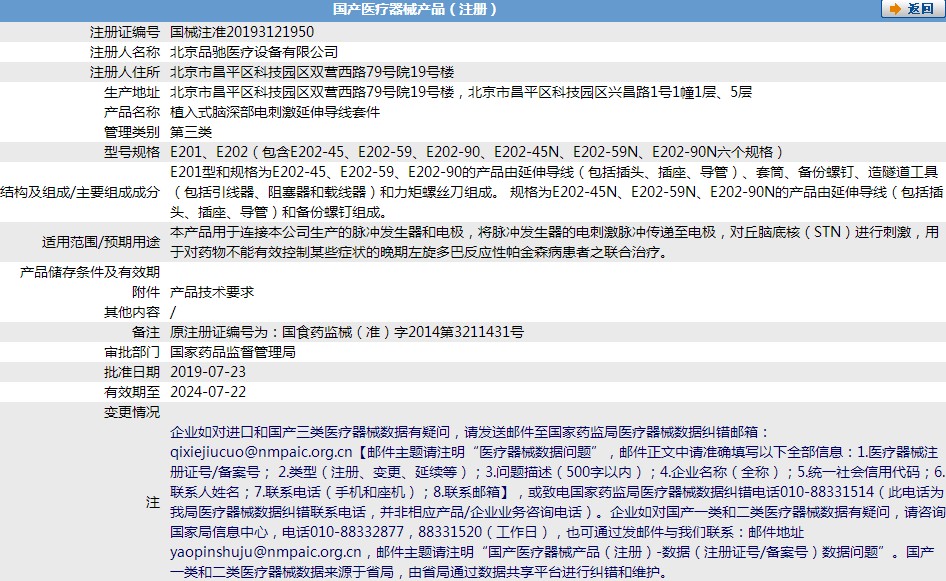Click the orange arrow icon on 返回 button
946x581 pixels.
895,9
